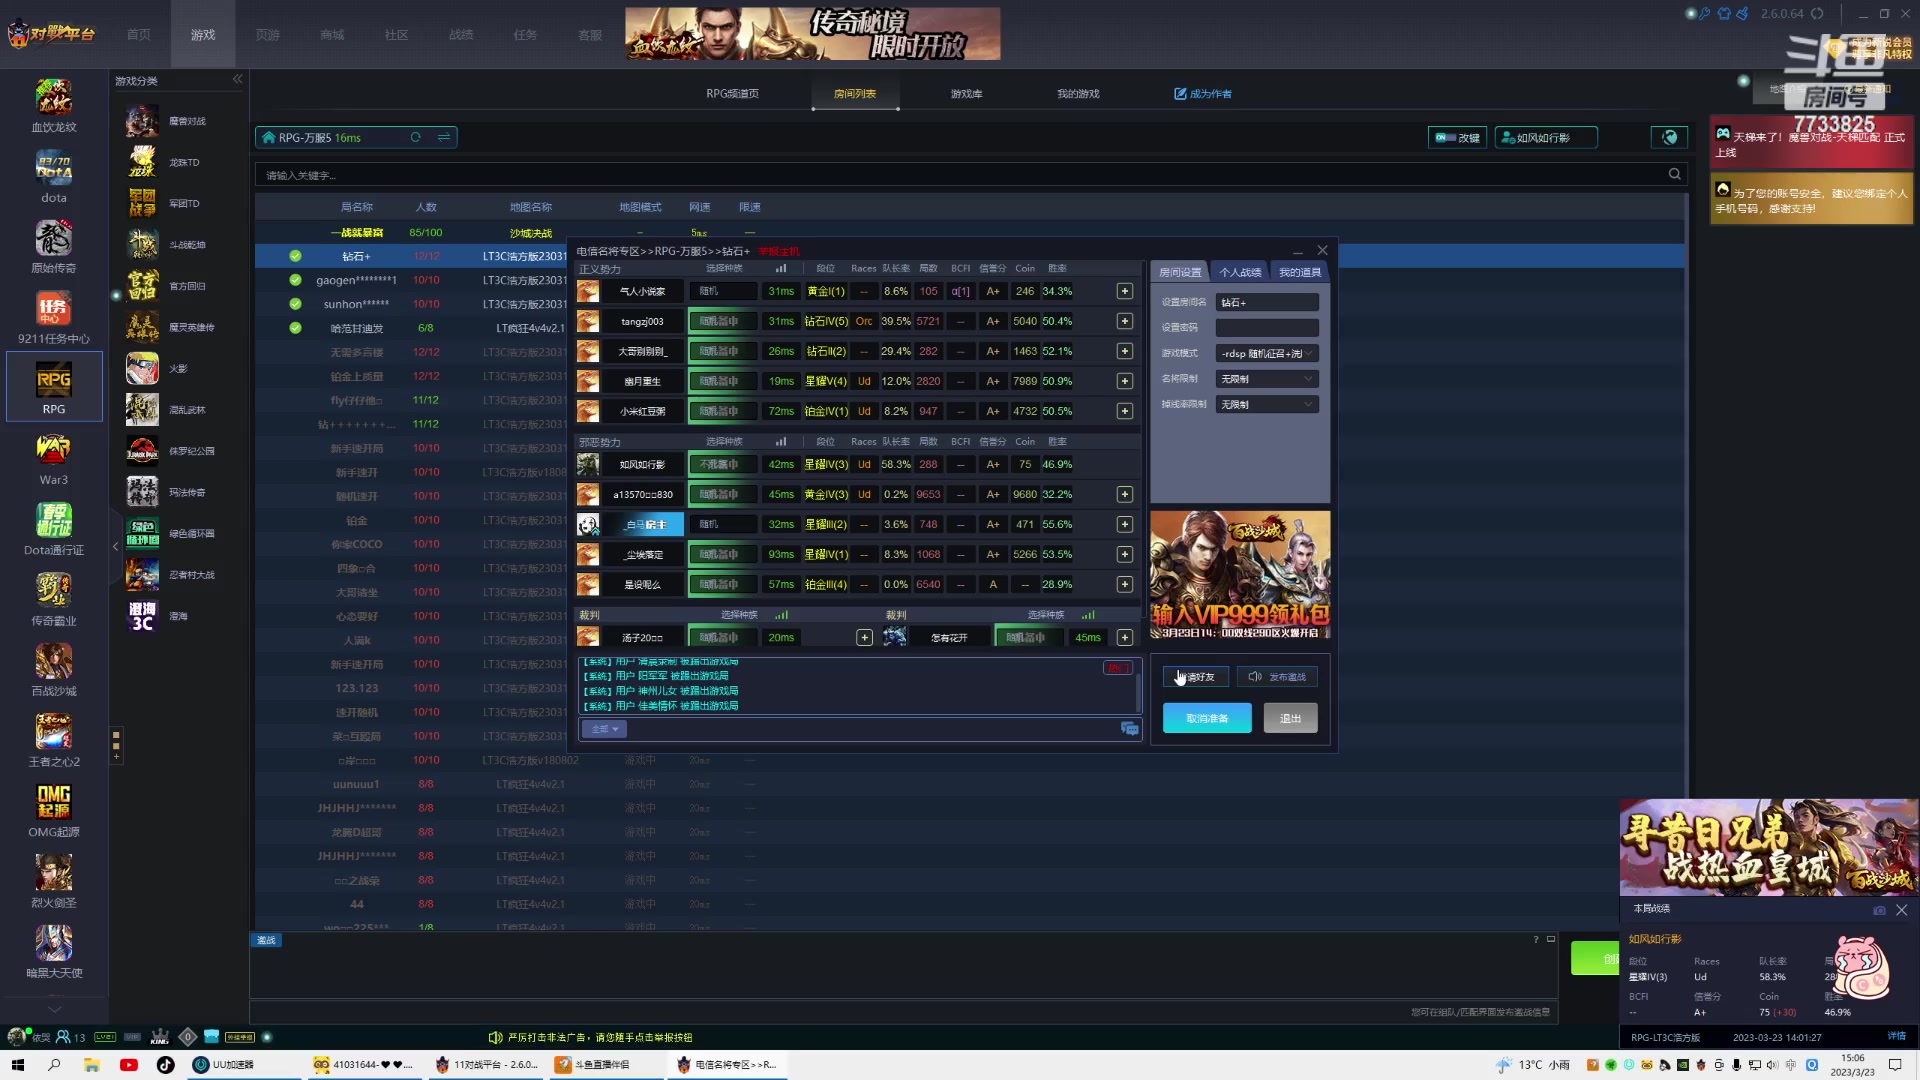Screen dimensions: 1920x1080
Task: Collapse the 游戏分类 panel with double chevron
Action: tap(237, 80)
